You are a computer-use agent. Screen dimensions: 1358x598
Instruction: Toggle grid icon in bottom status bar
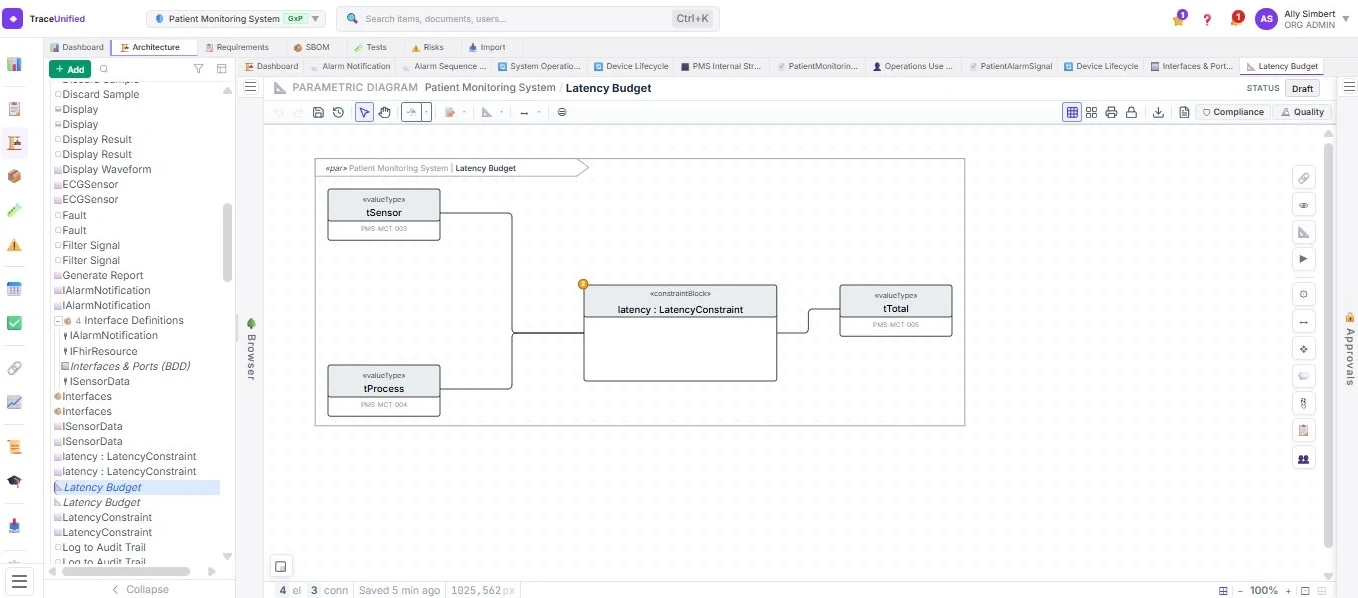[1224, 591]
